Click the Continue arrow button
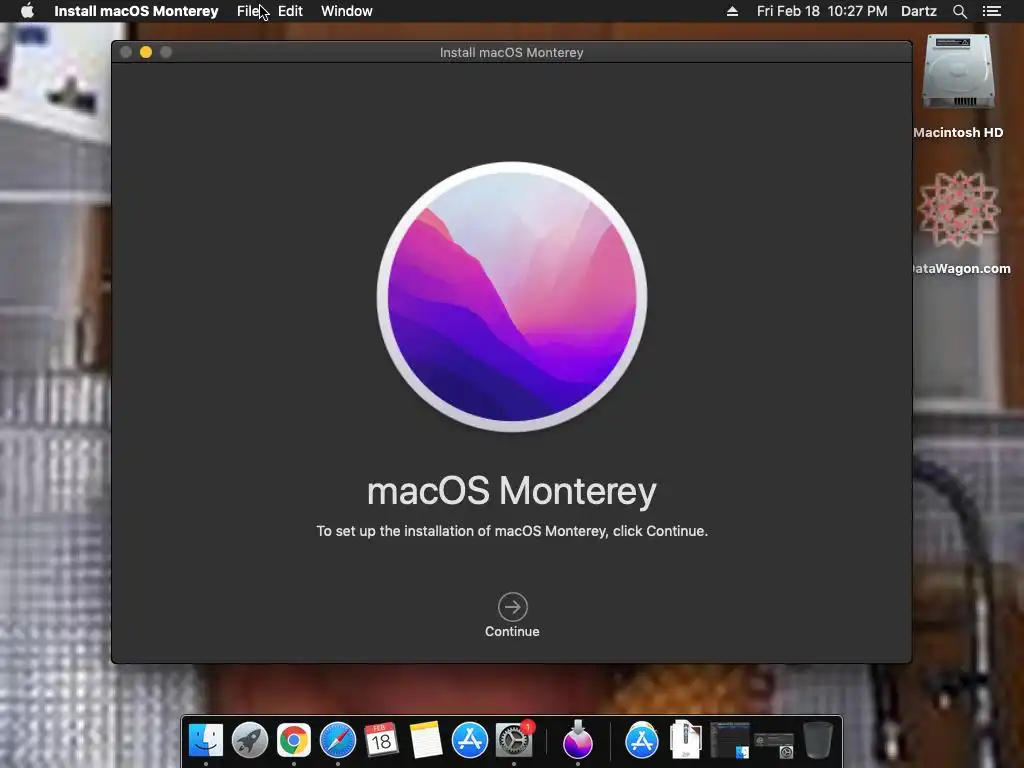1024x768 pixels. 513,607
